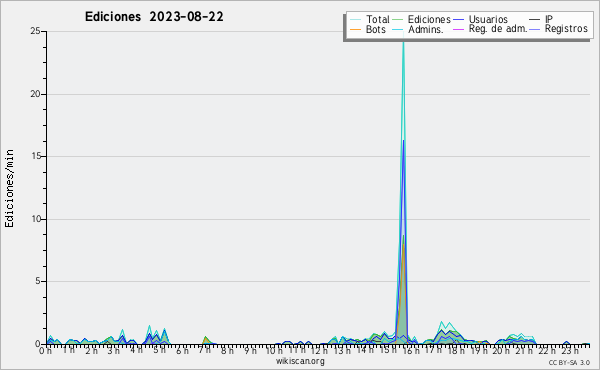
Task: Click the "5 h" x-axis label
Action: (x=160, y=350)
